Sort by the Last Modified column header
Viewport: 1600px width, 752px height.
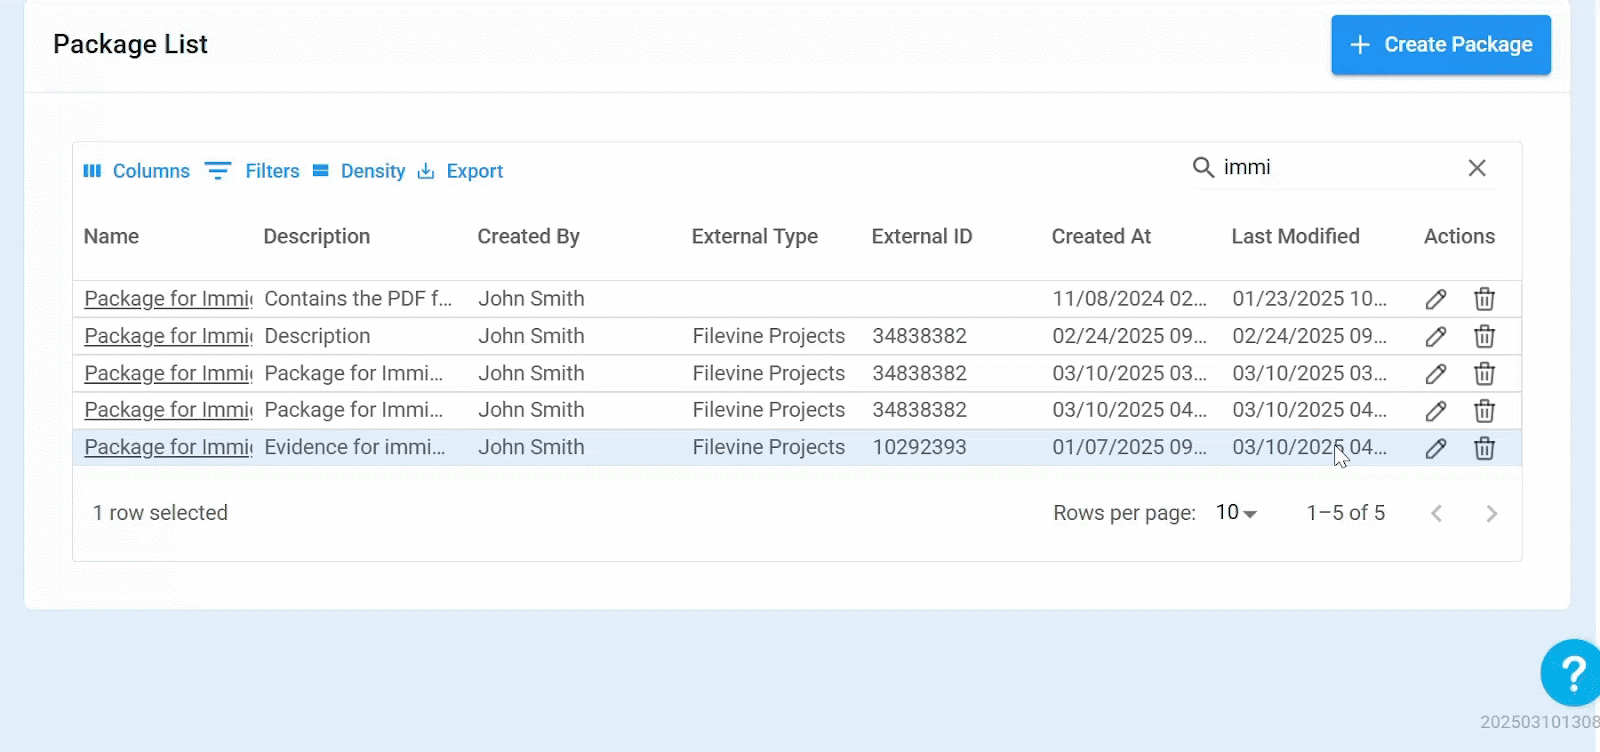coord(1295,237)
